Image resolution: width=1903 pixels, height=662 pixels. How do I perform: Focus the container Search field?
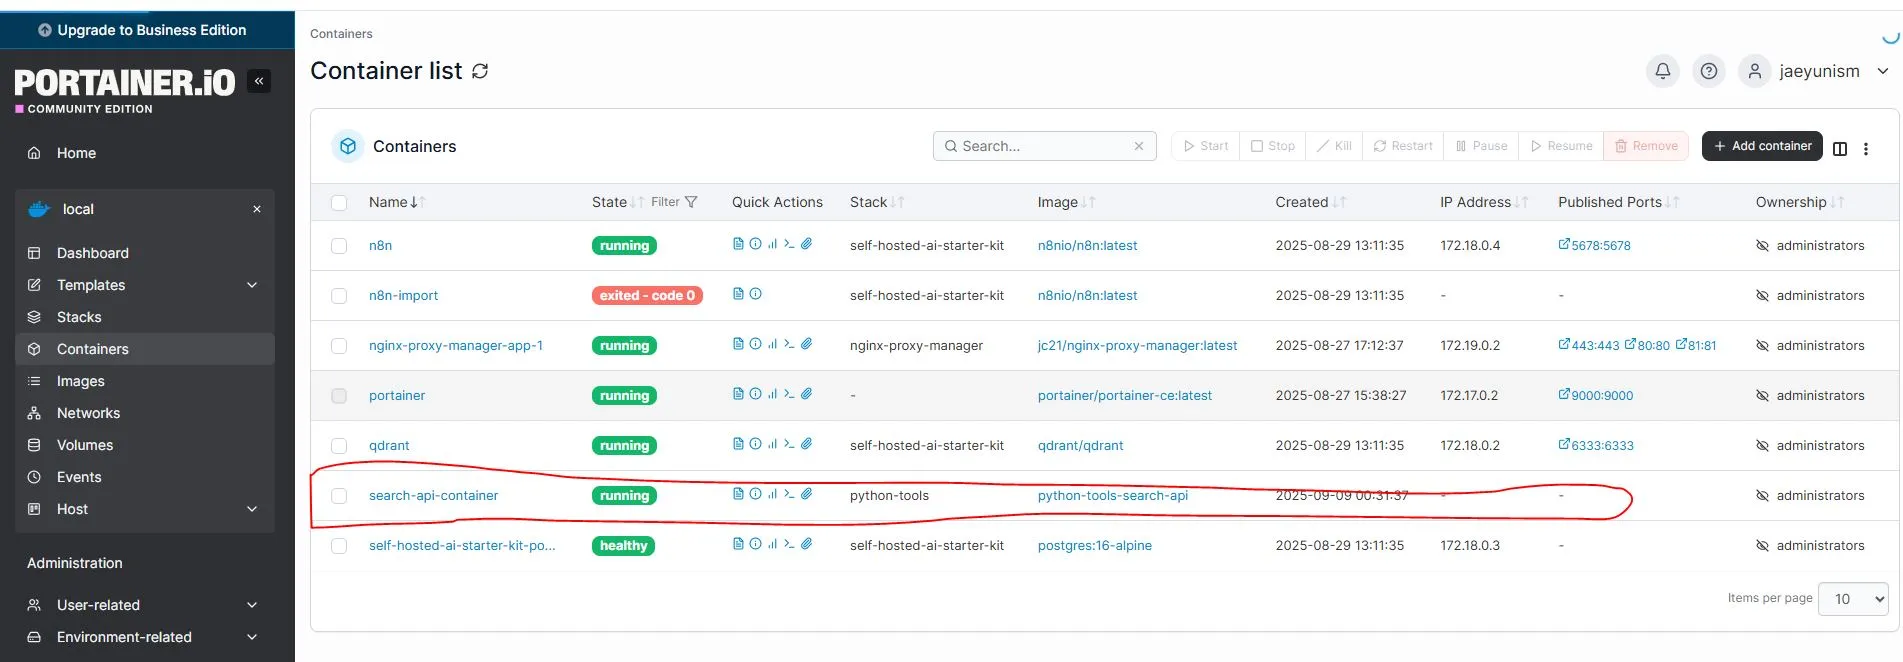tap(1044, 146)
